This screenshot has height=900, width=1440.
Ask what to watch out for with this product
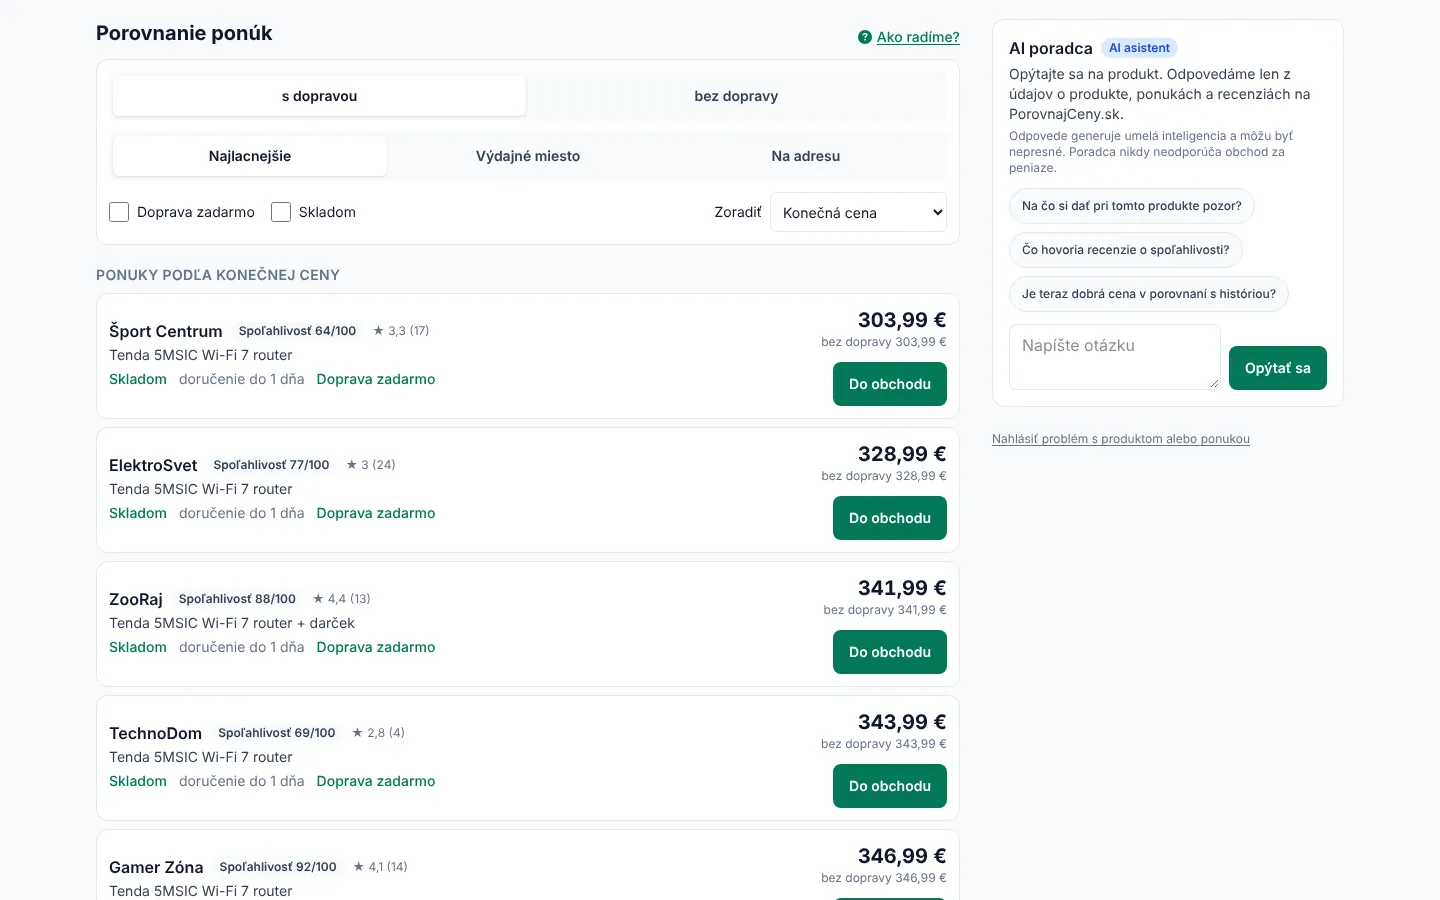pos(1132,206)
